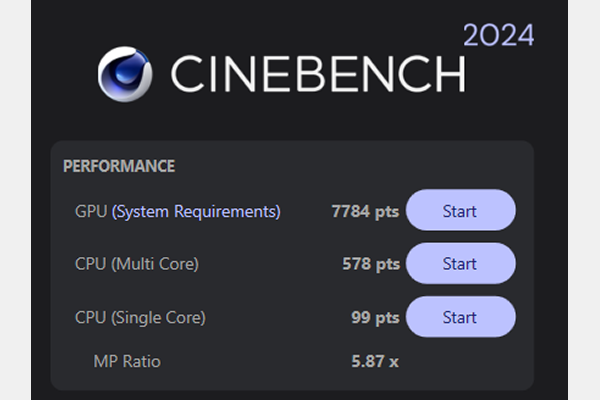Click the GPU label text
Screen dimensions: 600x400
pyautogui.click(x=91, y=211)
